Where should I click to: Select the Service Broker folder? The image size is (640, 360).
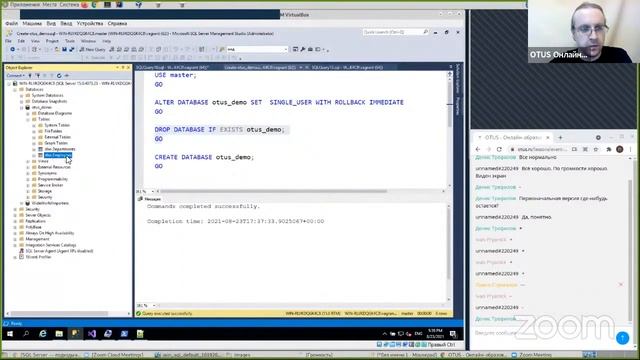click(x=51, y=185)
